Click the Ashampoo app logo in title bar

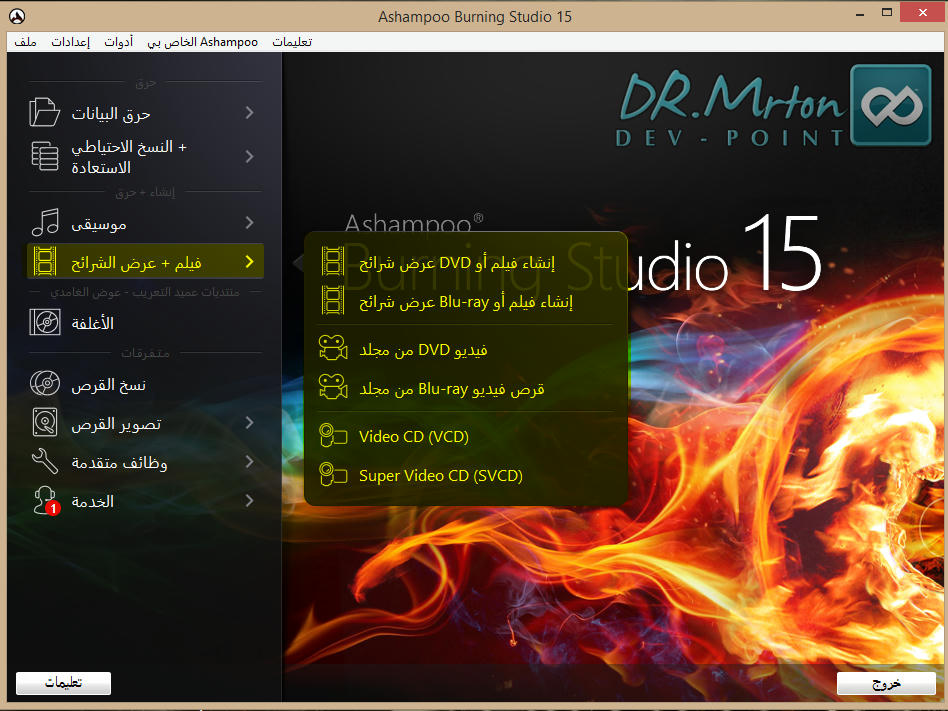pos(17,16)
